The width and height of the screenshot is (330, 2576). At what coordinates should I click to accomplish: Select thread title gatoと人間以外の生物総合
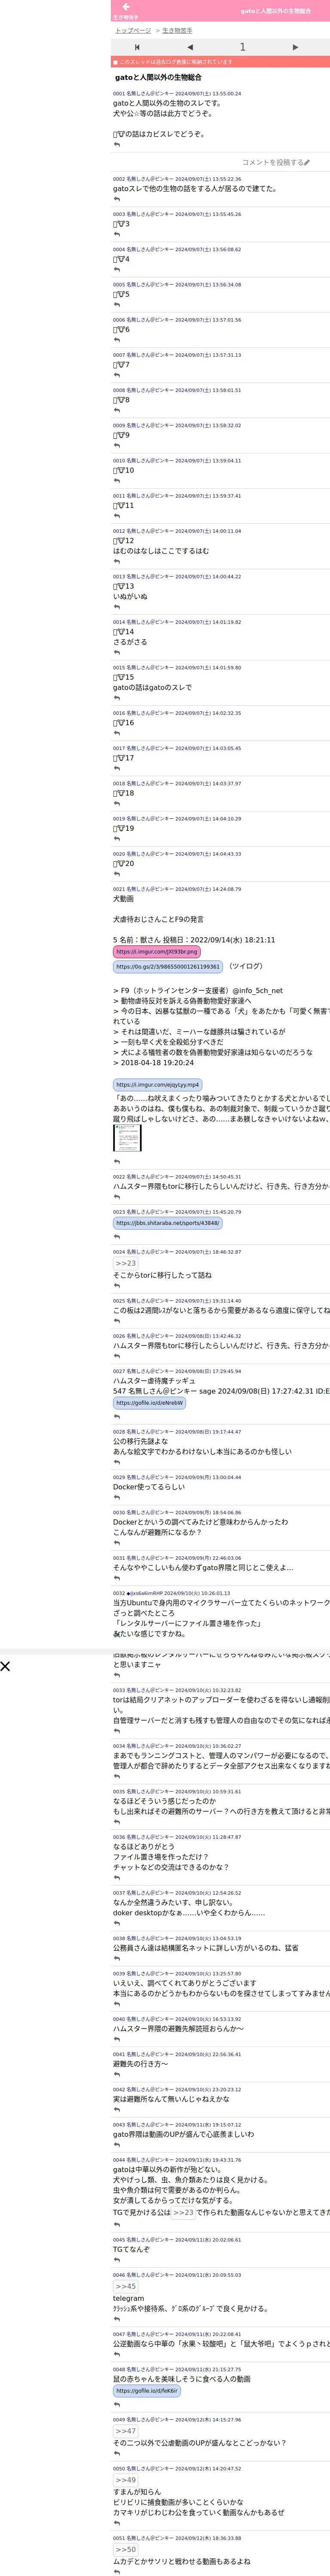click(158, 77)
